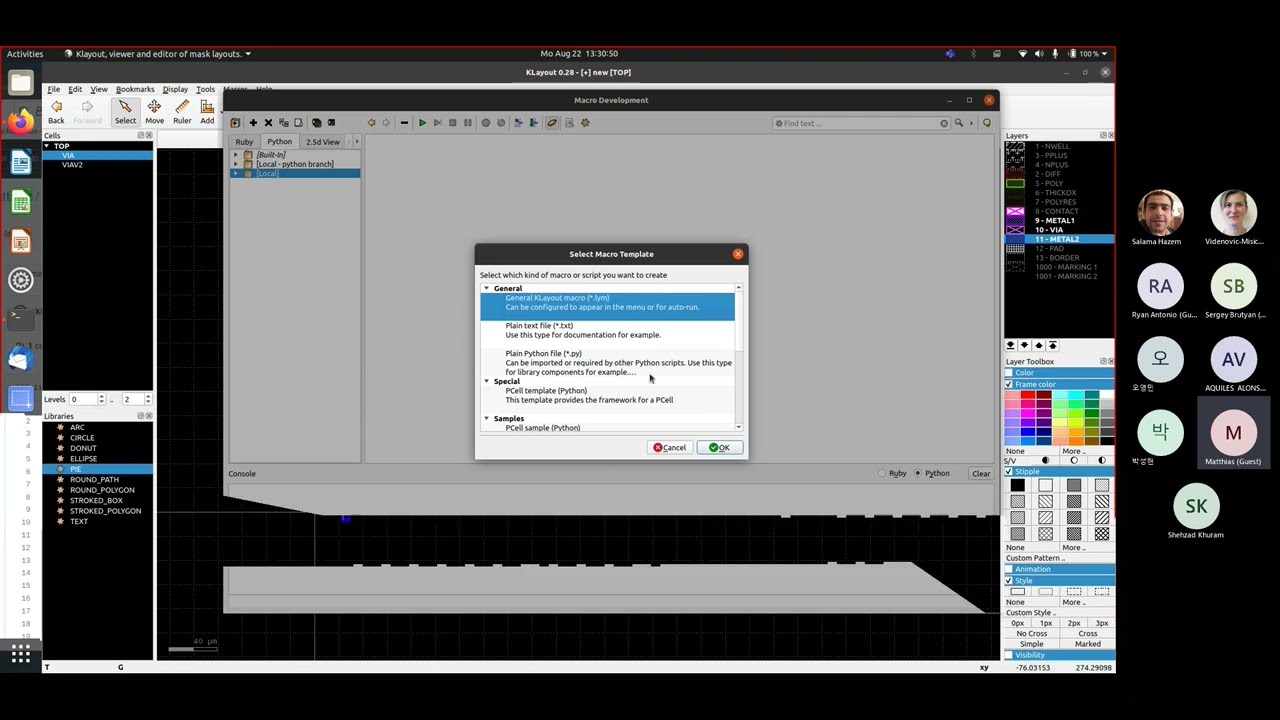This screenshot has width=1280, height=720.
Task: Click the Add tool in toolbar
Action: (207, 112)
